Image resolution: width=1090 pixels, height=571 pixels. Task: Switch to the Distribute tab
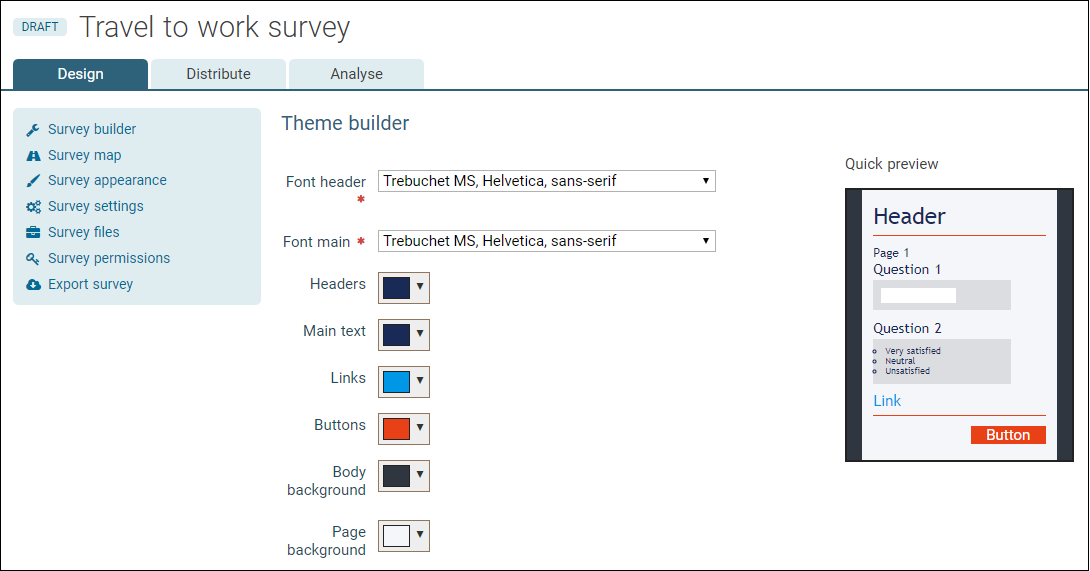pyautogui.click(x=218, y=74)
